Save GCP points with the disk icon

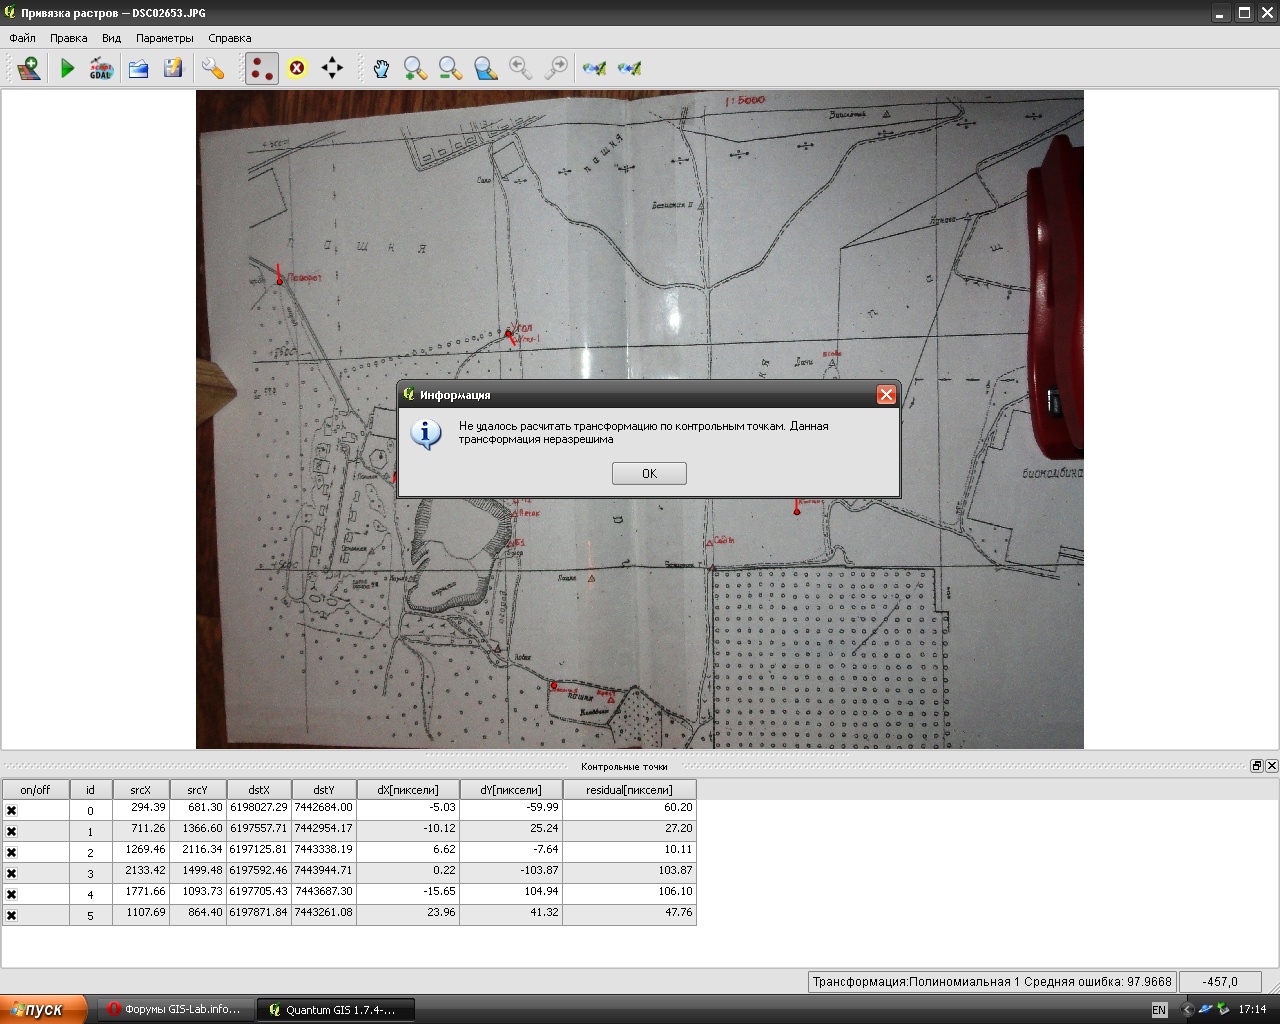coord(174,68)
